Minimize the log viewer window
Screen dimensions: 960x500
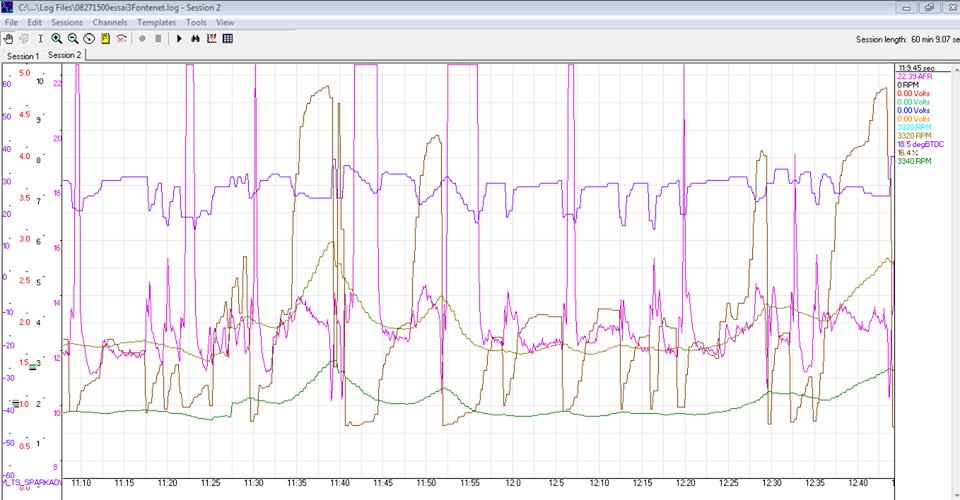click(906, 8)
